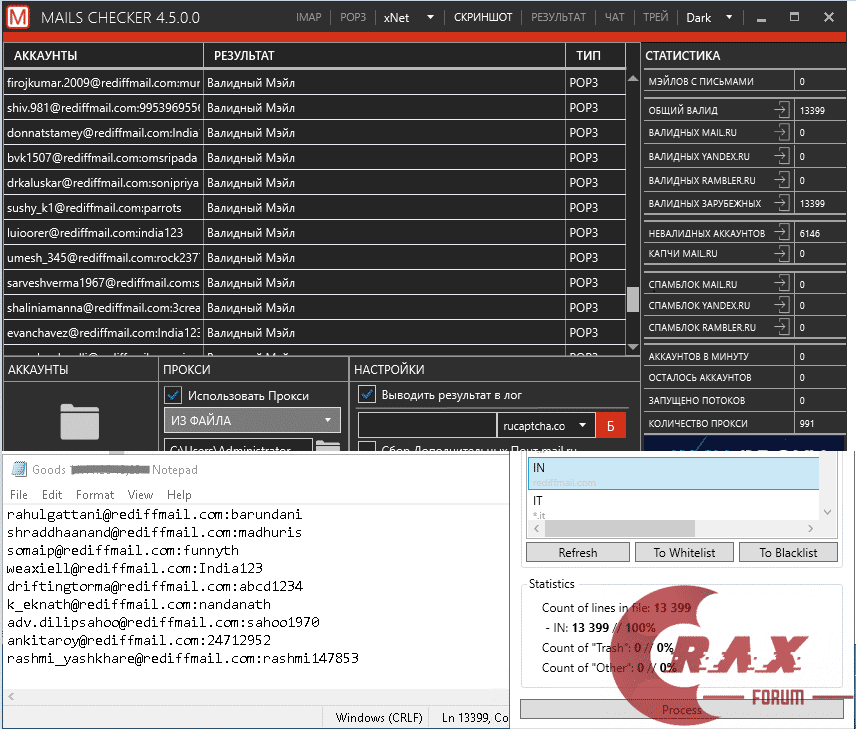Click the To Whitelist button
Viewport: 856px width, 729px height.
point(685,552)
